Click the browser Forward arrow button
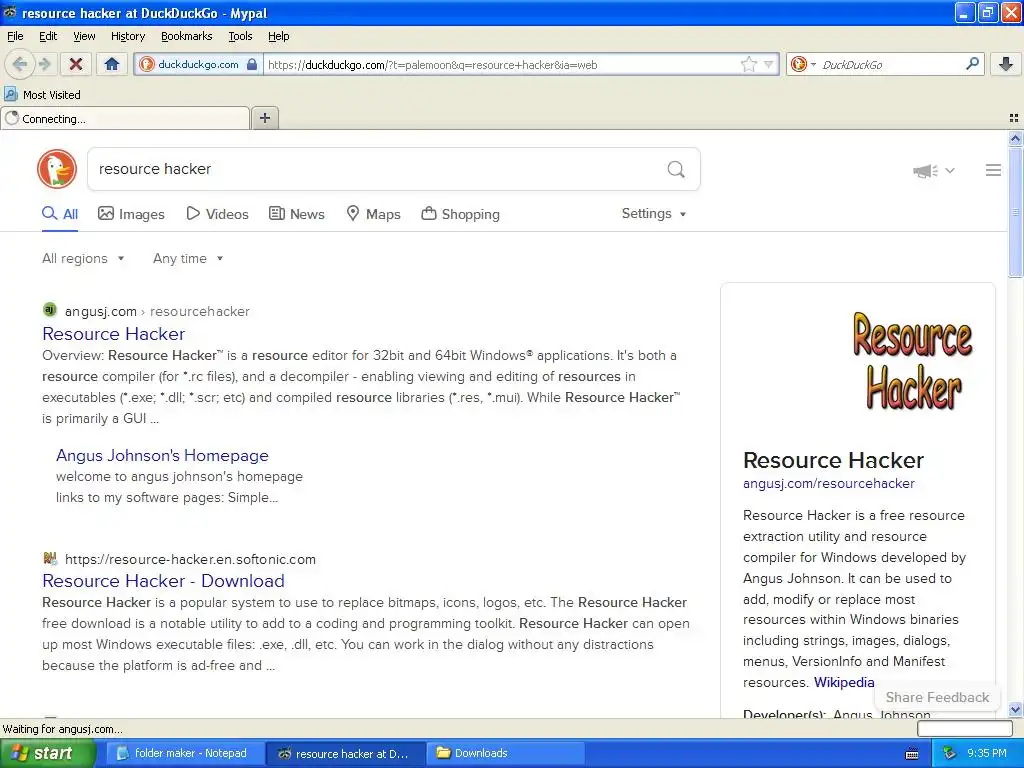 click(x=44, y=64)
